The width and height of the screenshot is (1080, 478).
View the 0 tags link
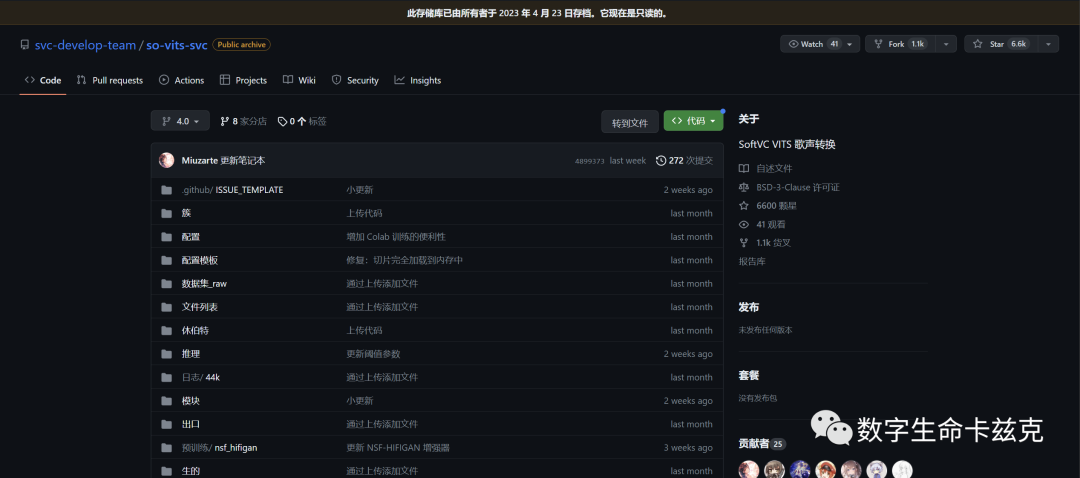tap(302, 121)
